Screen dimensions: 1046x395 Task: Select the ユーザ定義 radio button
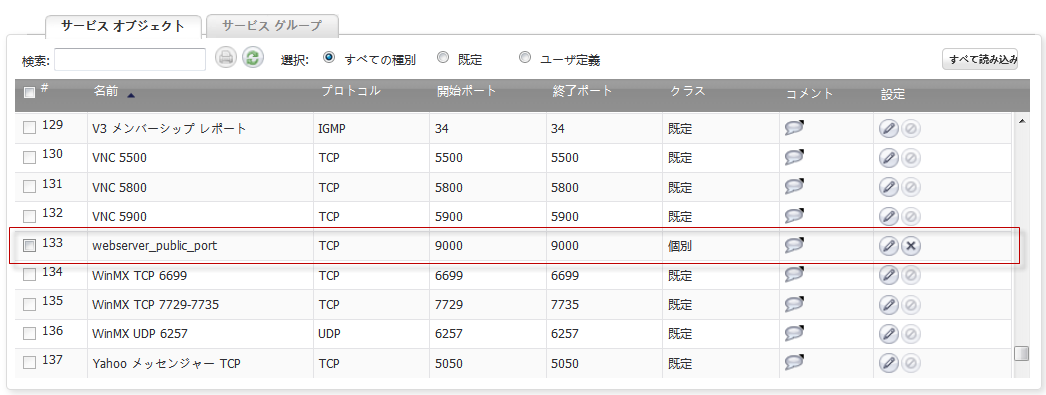(525, 57)
